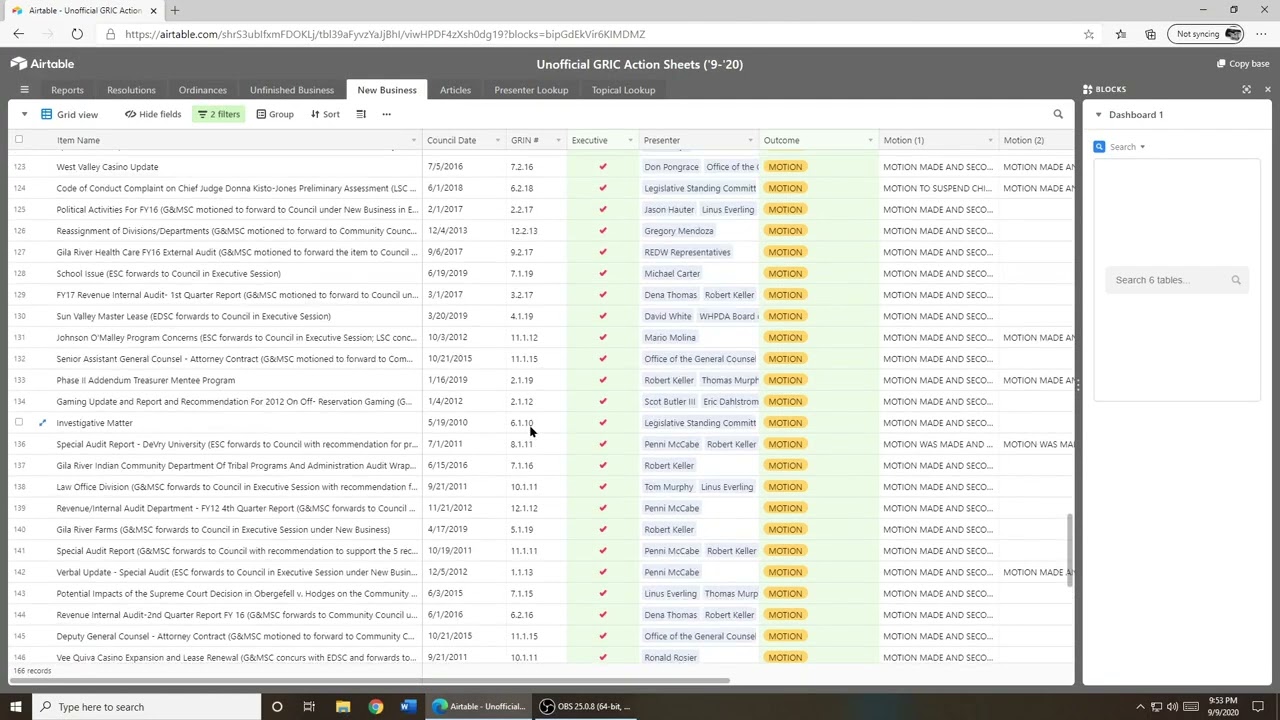Click the Cortana circle icon
The image size is (1280, 720).
pyautogui.click(x=277, y=707)
